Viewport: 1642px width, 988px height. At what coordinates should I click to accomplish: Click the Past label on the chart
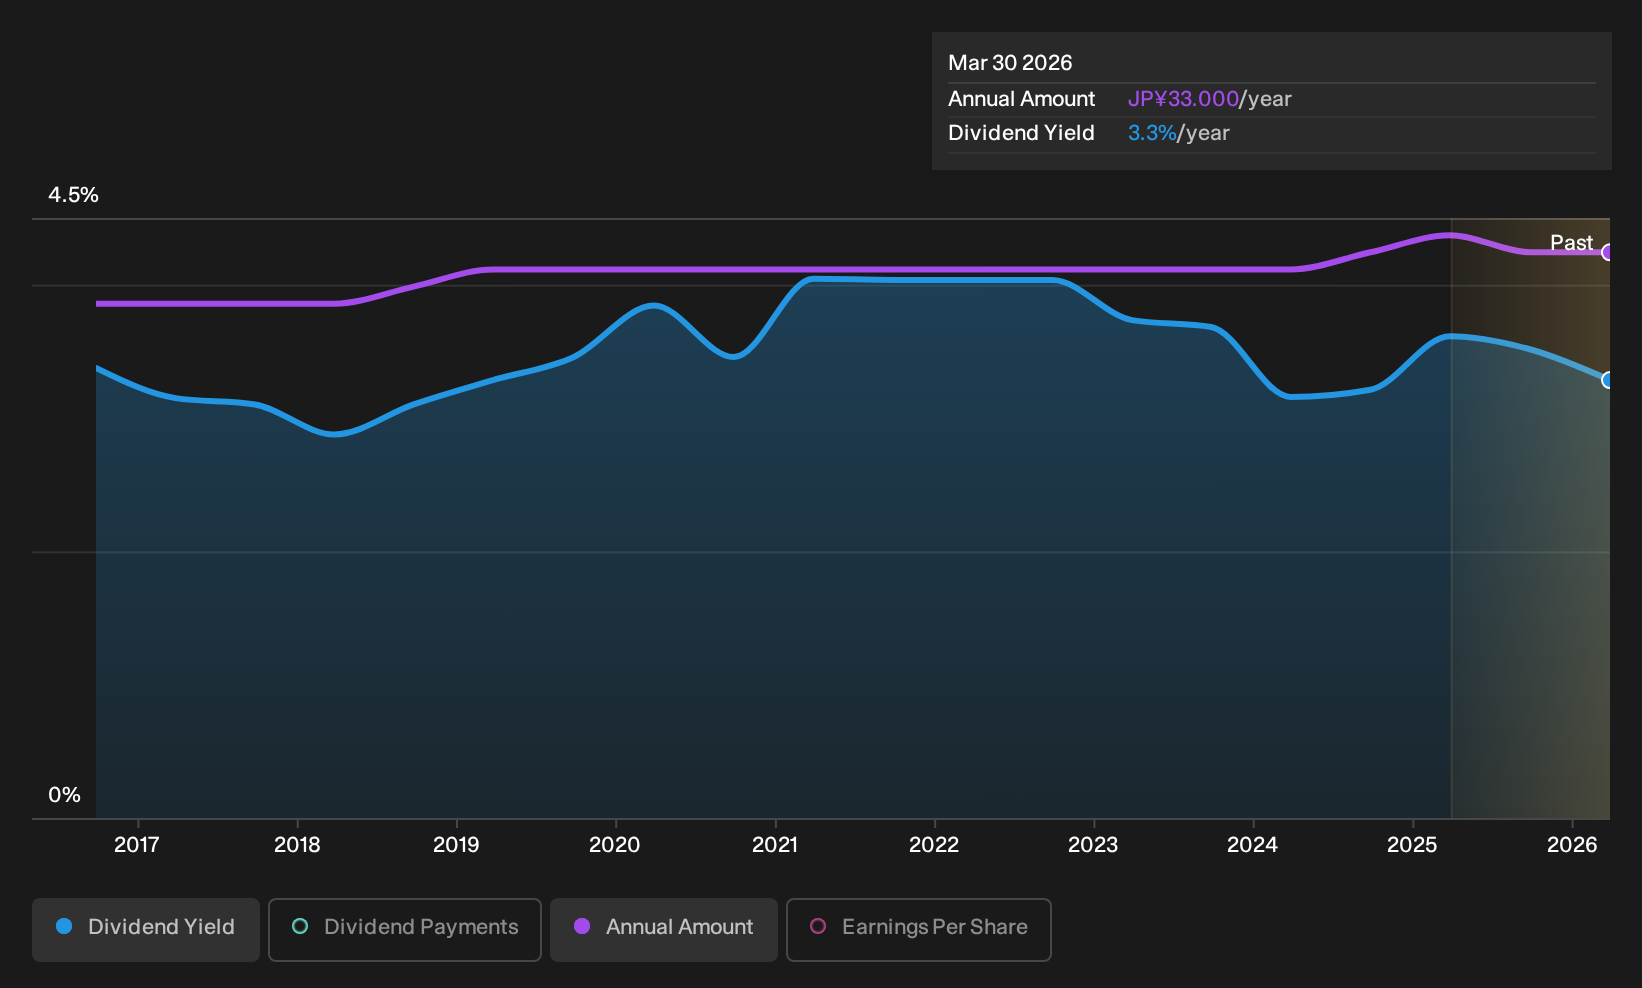pos(1571,242)
